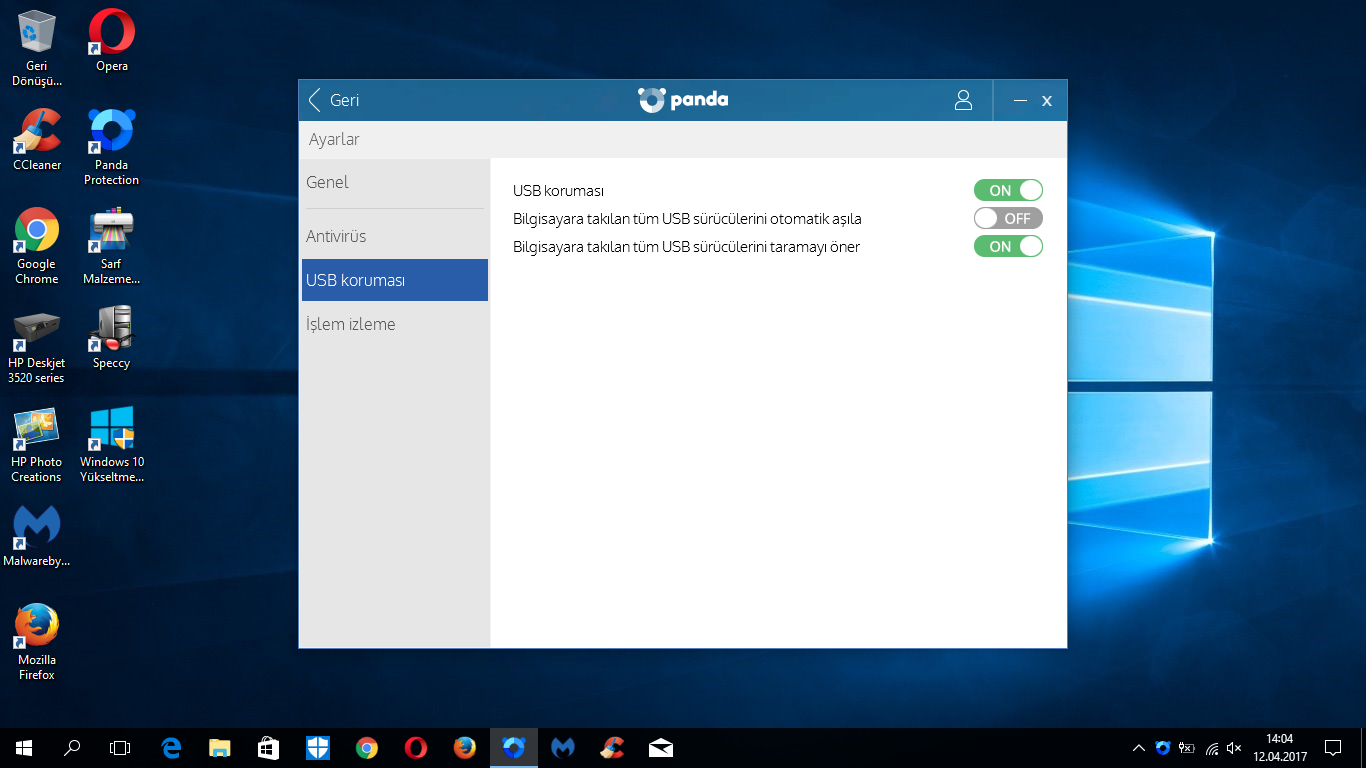Launch Firefox from the taskbar
Screen dimensions: 1366x768
pyautogui.click(x=465, y=748)
